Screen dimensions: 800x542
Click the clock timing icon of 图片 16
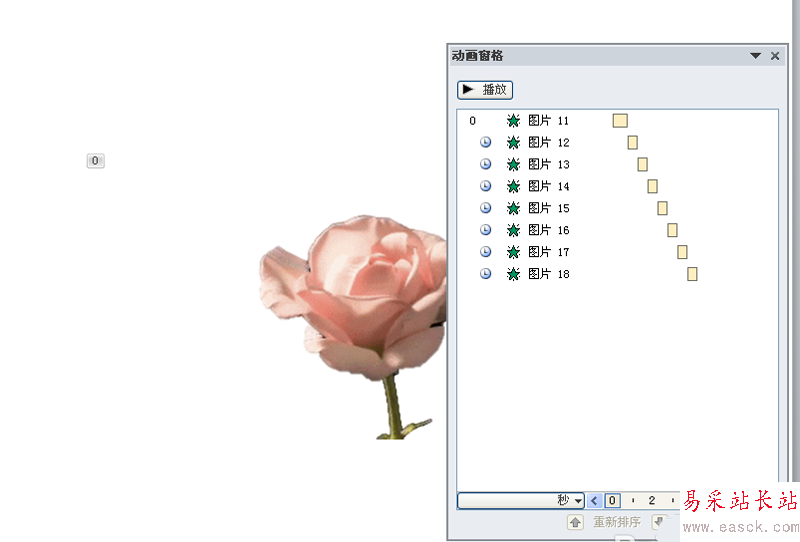486,230
